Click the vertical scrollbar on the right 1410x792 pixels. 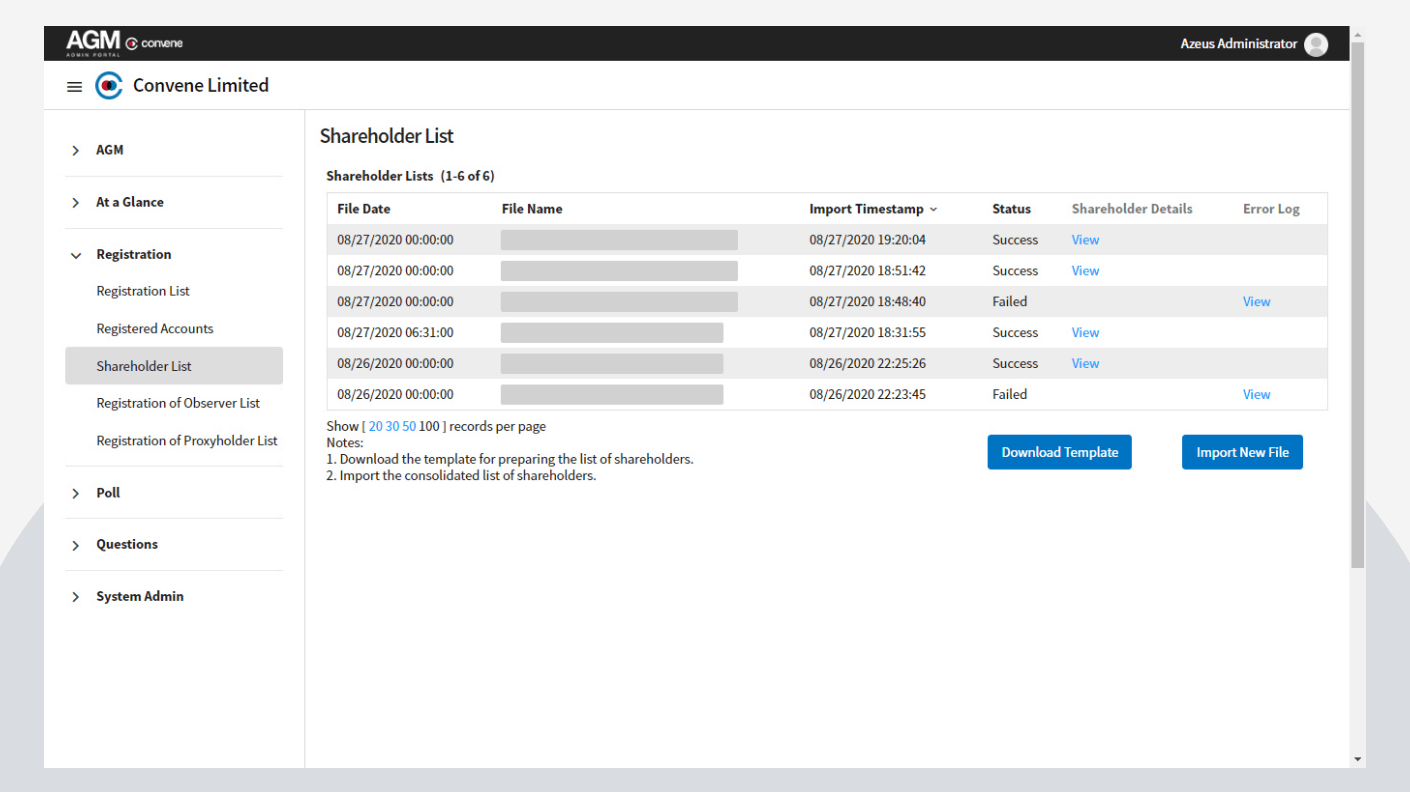coord(1357,300)
